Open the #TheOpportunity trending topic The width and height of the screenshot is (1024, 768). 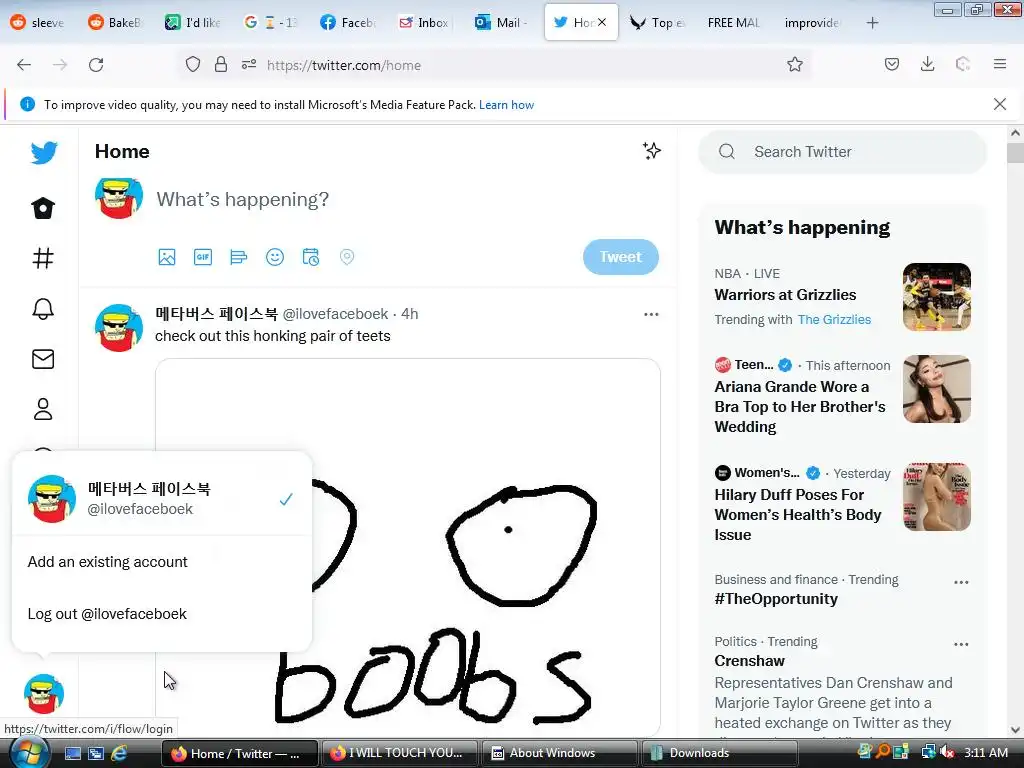tap(776, 599)
